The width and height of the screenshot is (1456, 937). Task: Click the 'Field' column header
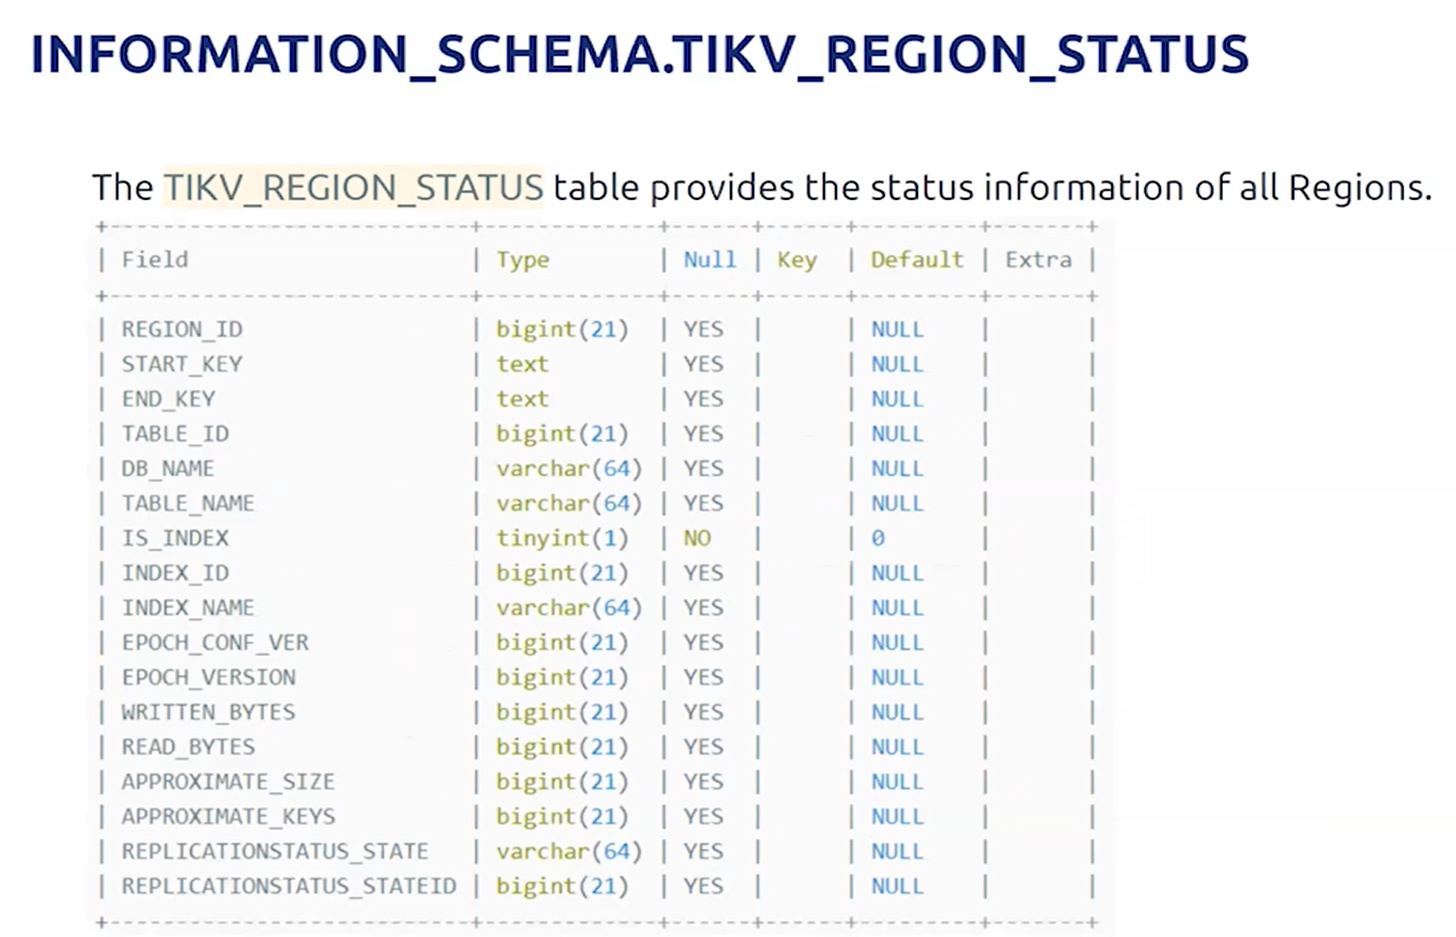coord(155,260)
